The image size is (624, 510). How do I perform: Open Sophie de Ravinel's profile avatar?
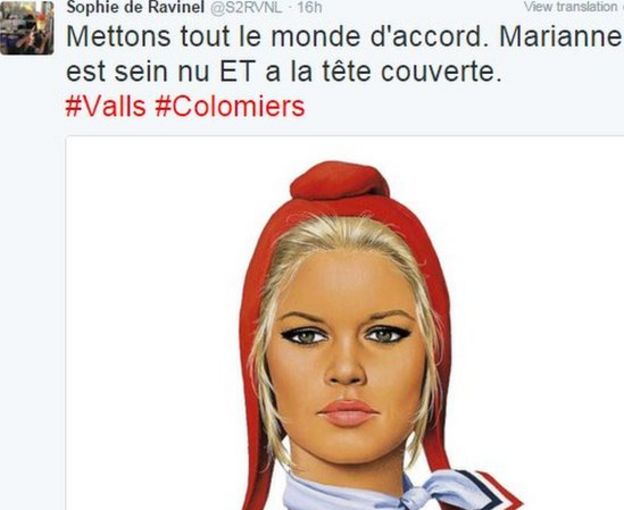coord(27,27)
